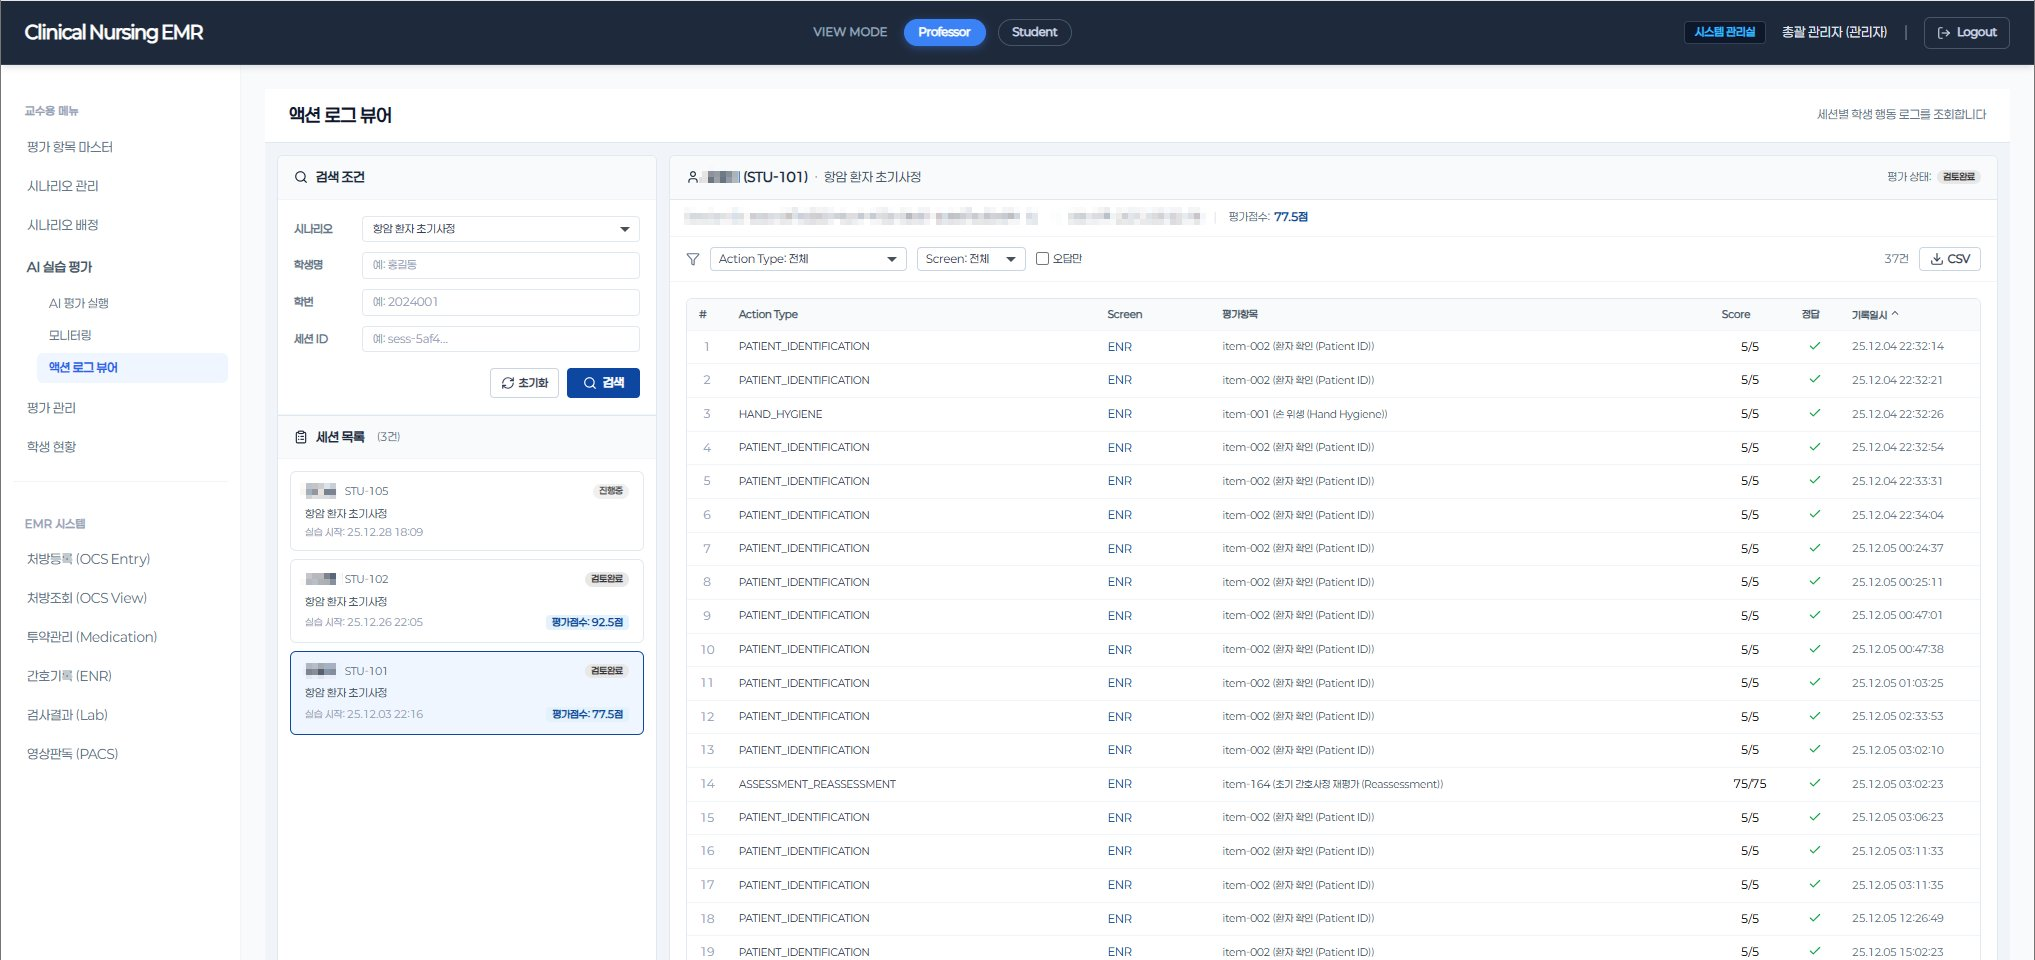This screenshot has width=2035, height=960.
Task: Click 평가점수: 92.5점 on STU-102 card
Action: (x=587, y=622)
